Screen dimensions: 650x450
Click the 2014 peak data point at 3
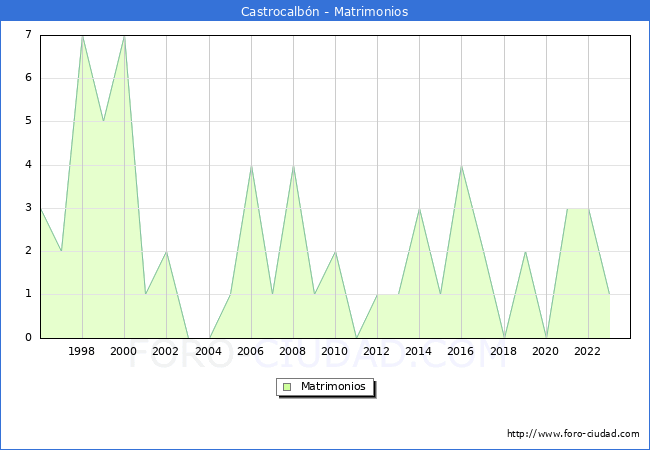click(420, 209)
